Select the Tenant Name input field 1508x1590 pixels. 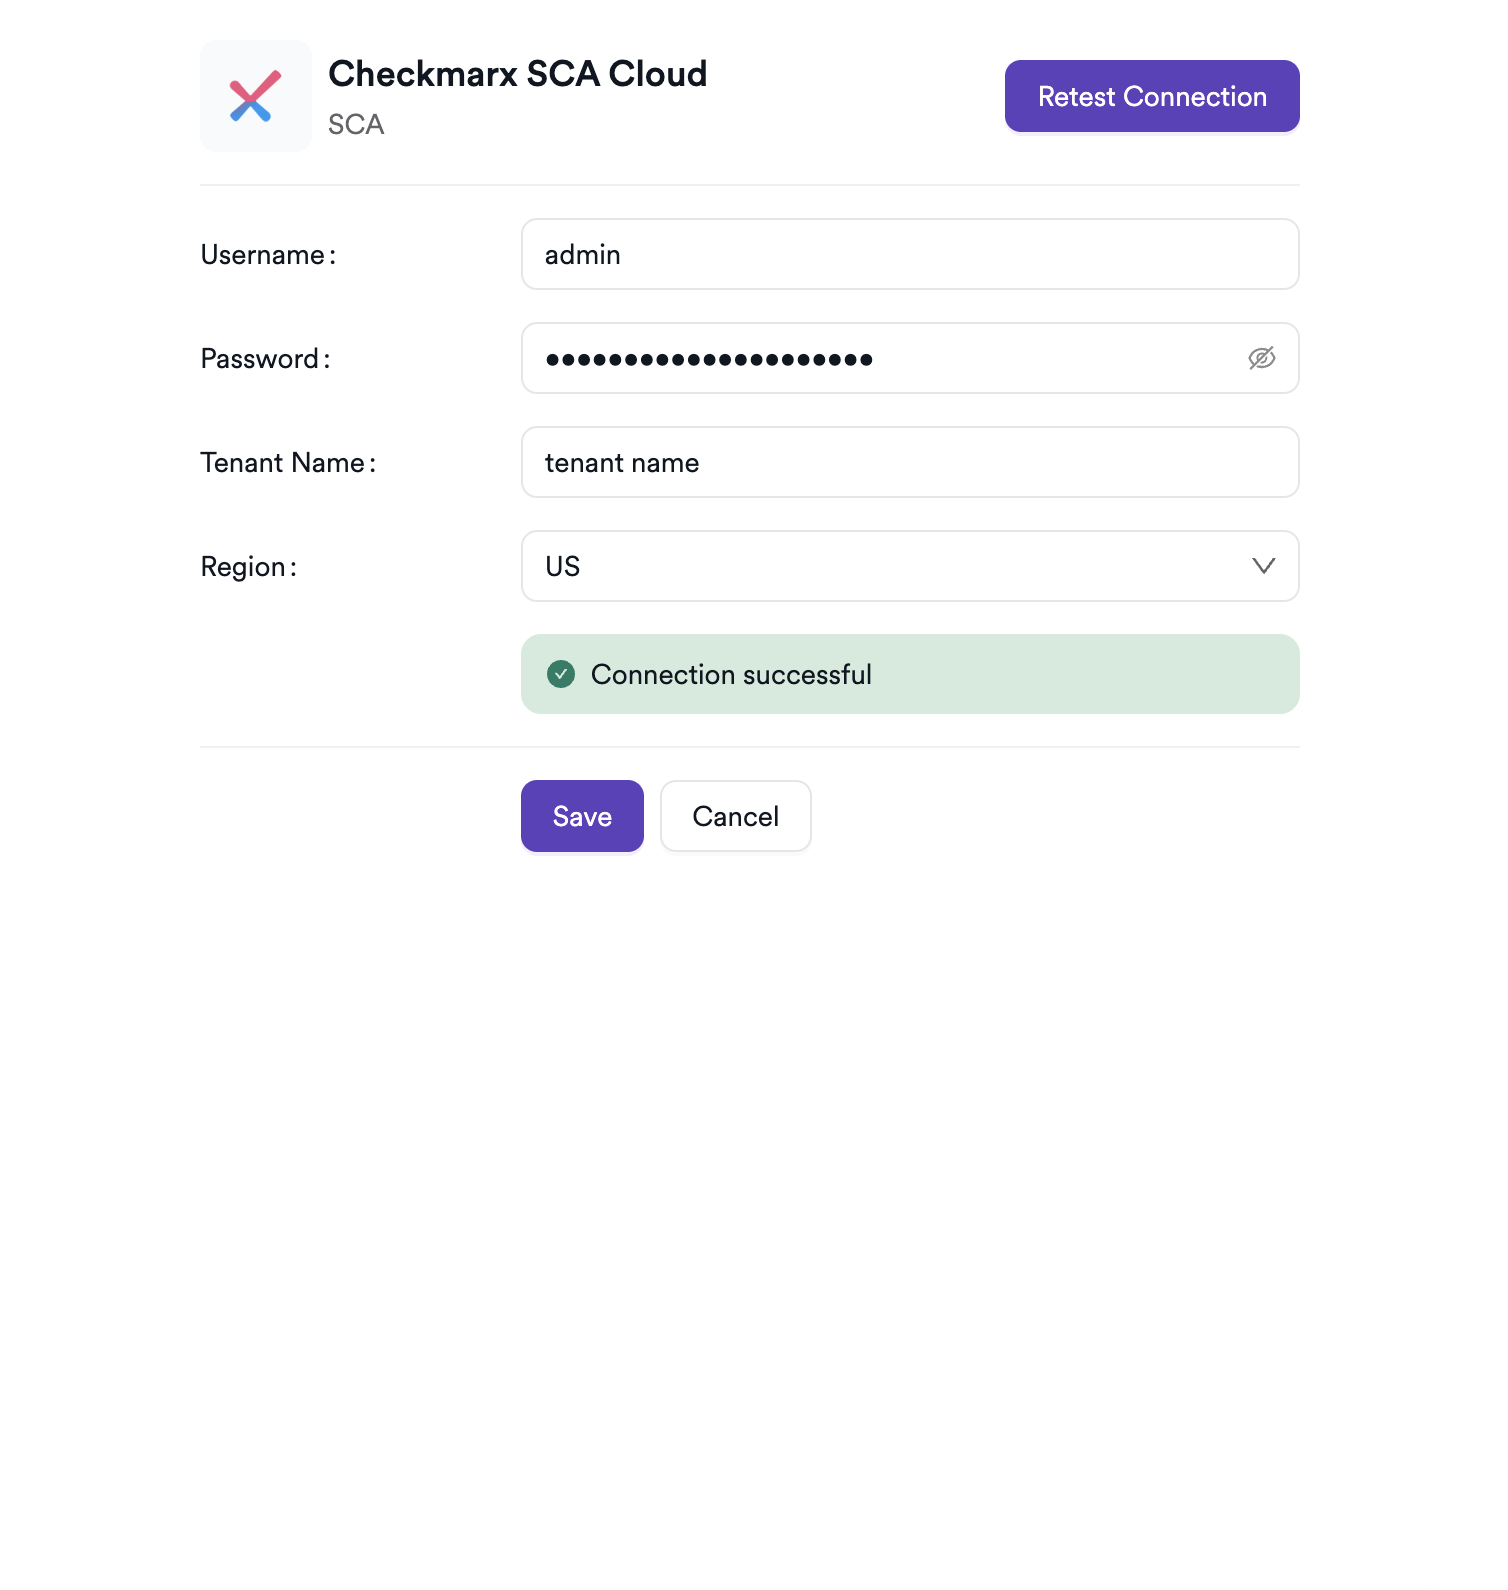908,462
